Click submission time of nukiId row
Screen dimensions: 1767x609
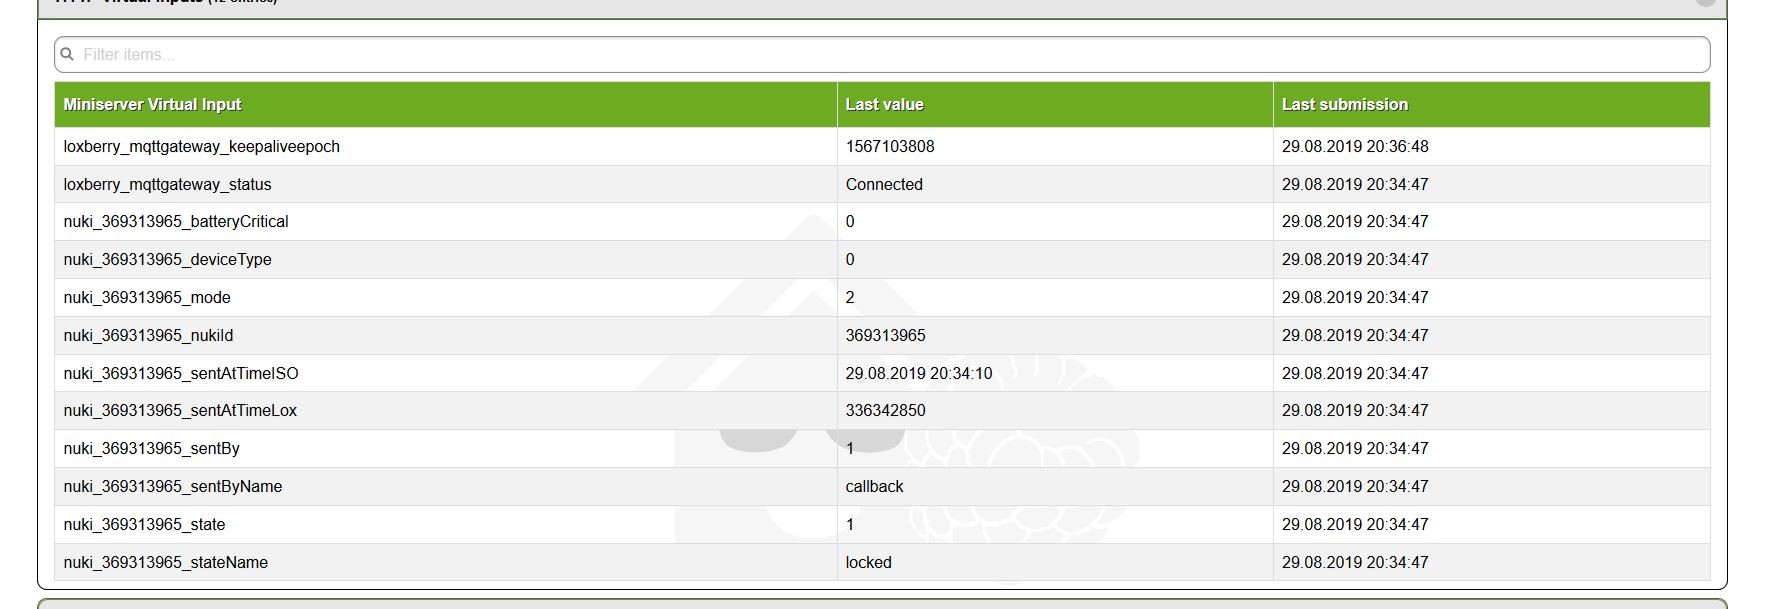click(x=1355, y=335)
